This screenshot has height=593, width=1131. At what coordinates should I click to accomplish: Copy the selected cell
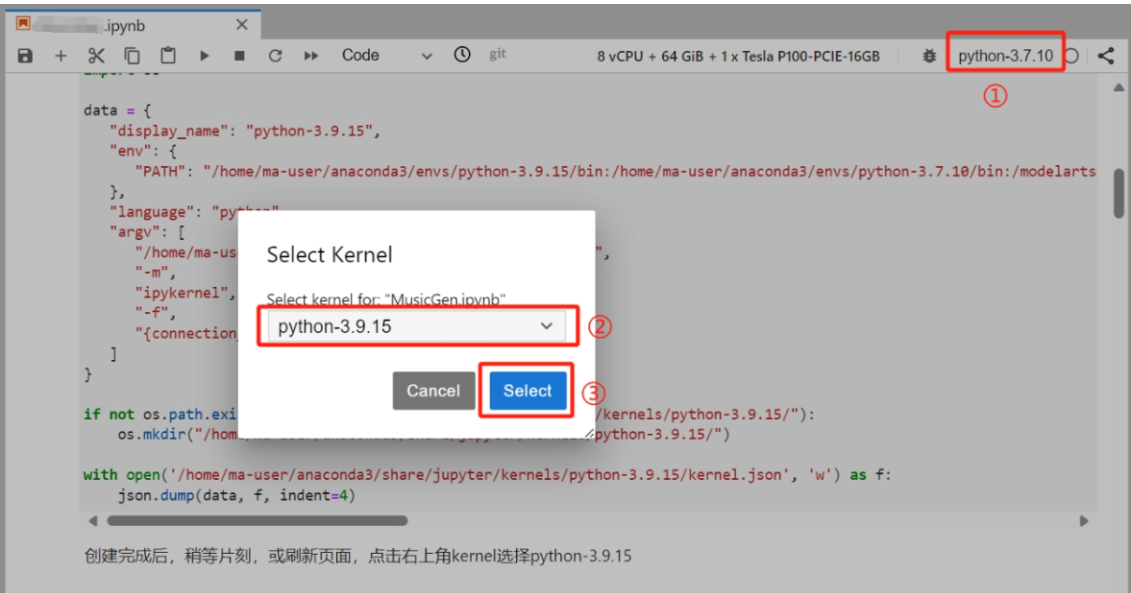(132, 56)
